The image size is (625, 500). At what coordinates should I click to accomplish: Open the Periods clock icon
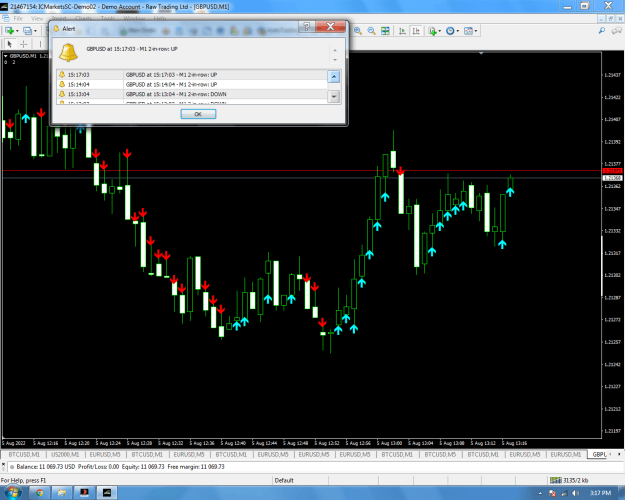click(450, 31)
